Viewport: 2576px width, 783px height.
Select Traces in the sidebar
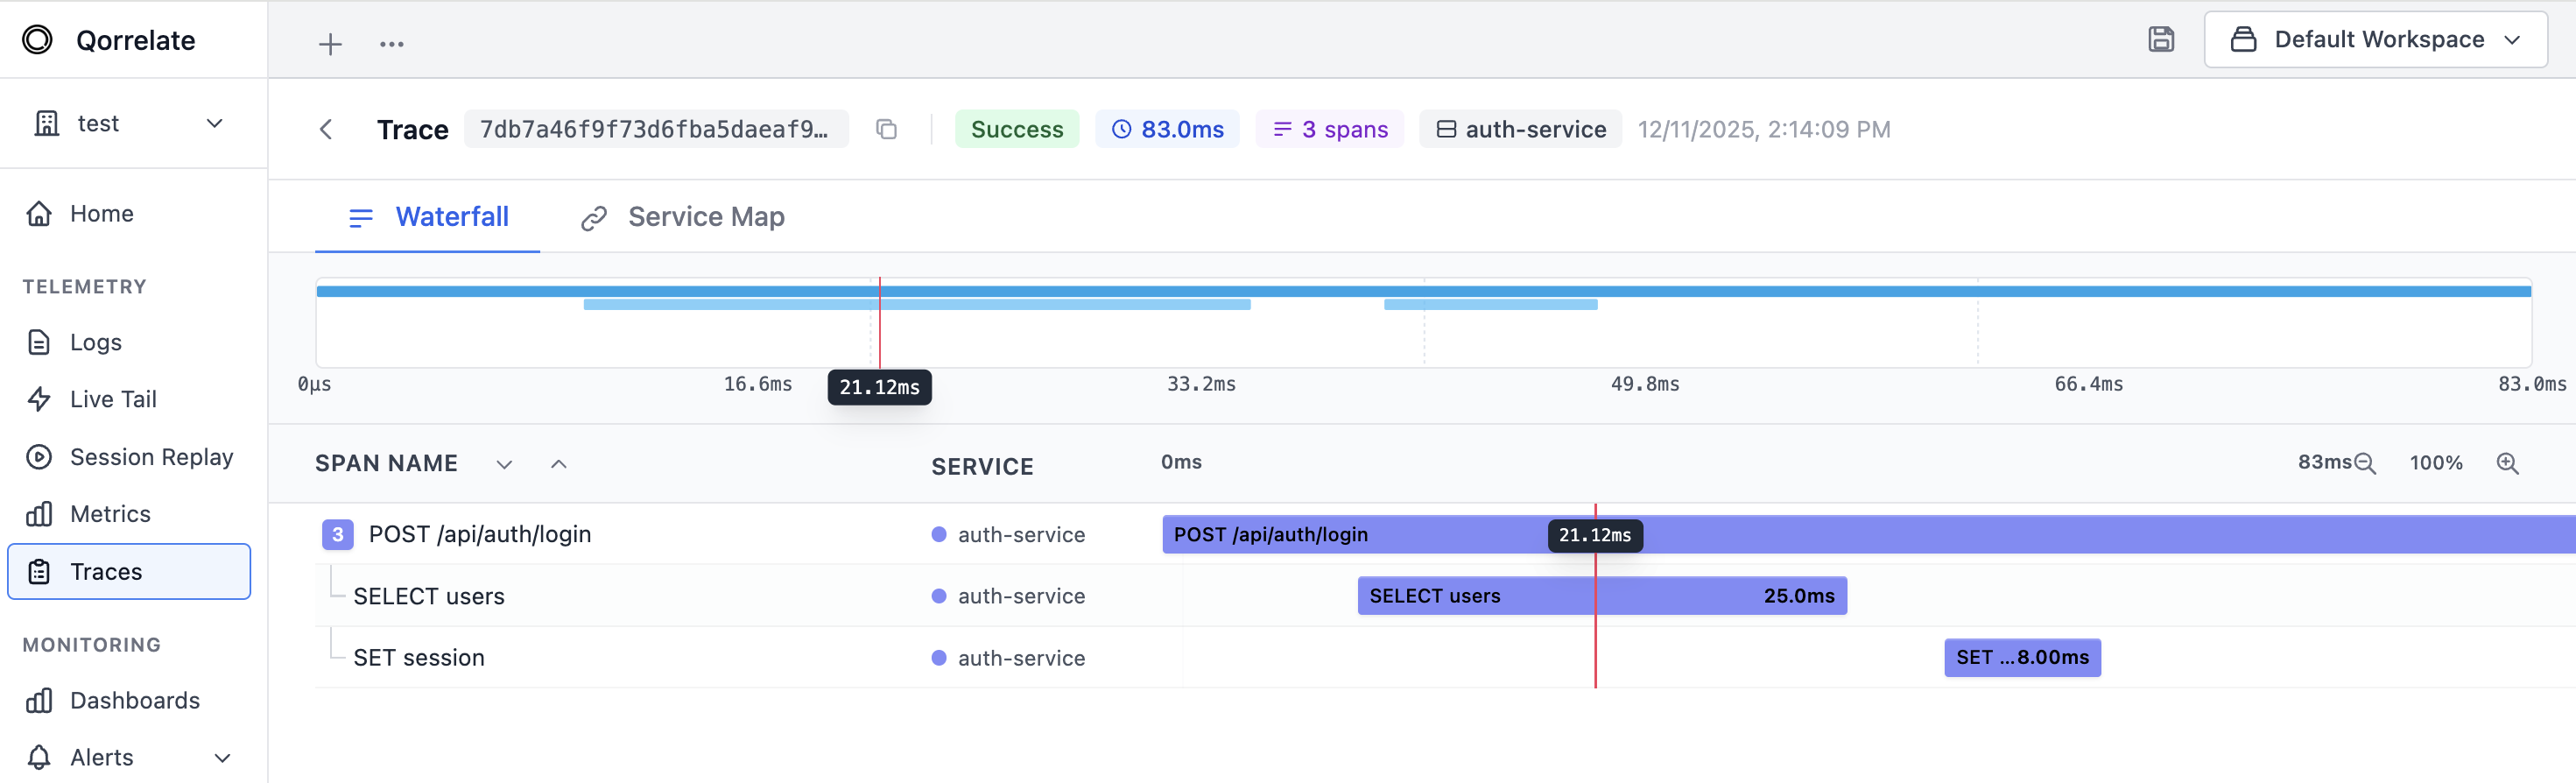tap(130, 571)
